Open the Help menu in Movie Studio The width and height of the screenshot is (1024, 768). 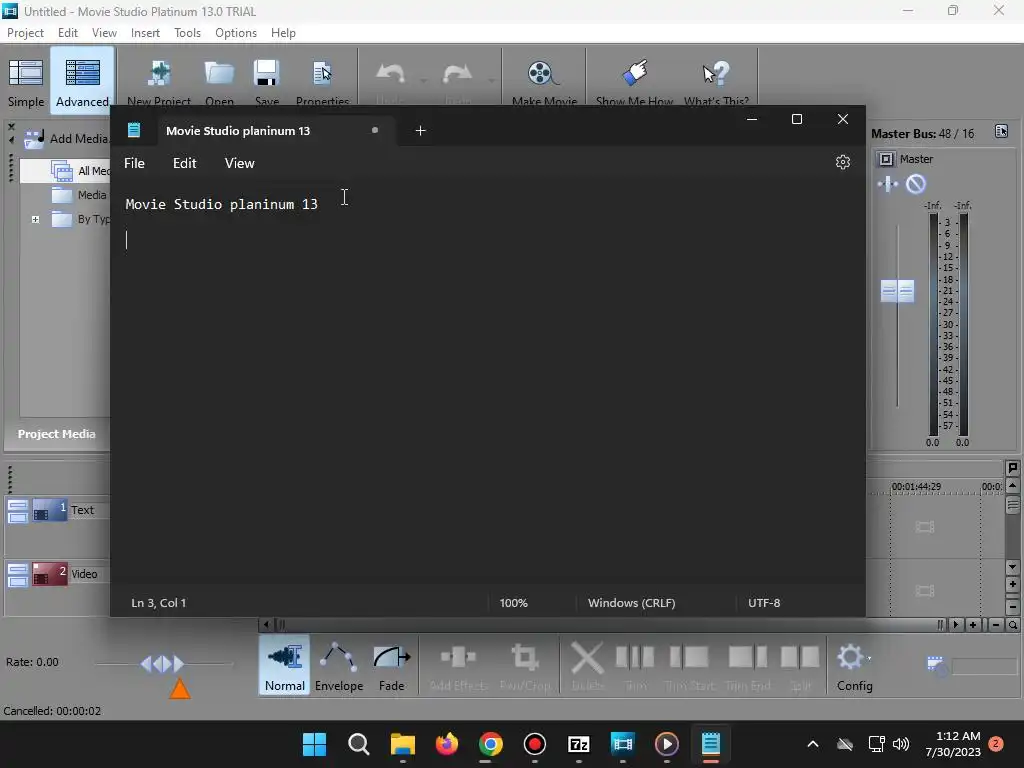click(x=283, y=33)
